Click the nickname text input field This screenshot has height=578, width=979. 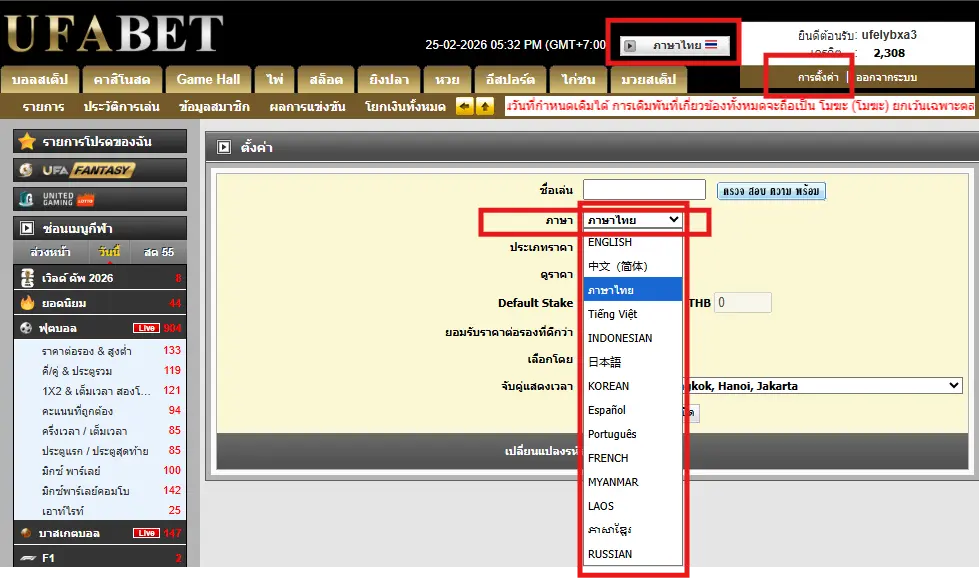coord(644,190)
